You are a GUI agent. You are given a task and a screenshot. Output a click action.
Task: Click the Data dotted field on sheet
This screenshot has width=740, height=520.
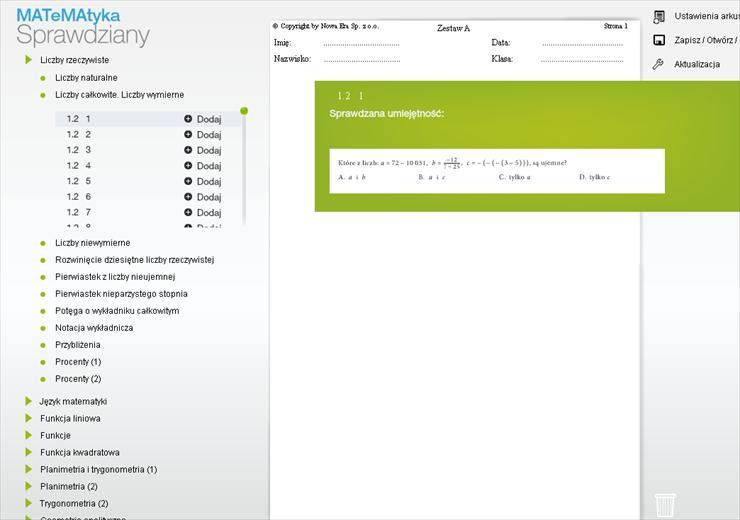coord(582,43)
